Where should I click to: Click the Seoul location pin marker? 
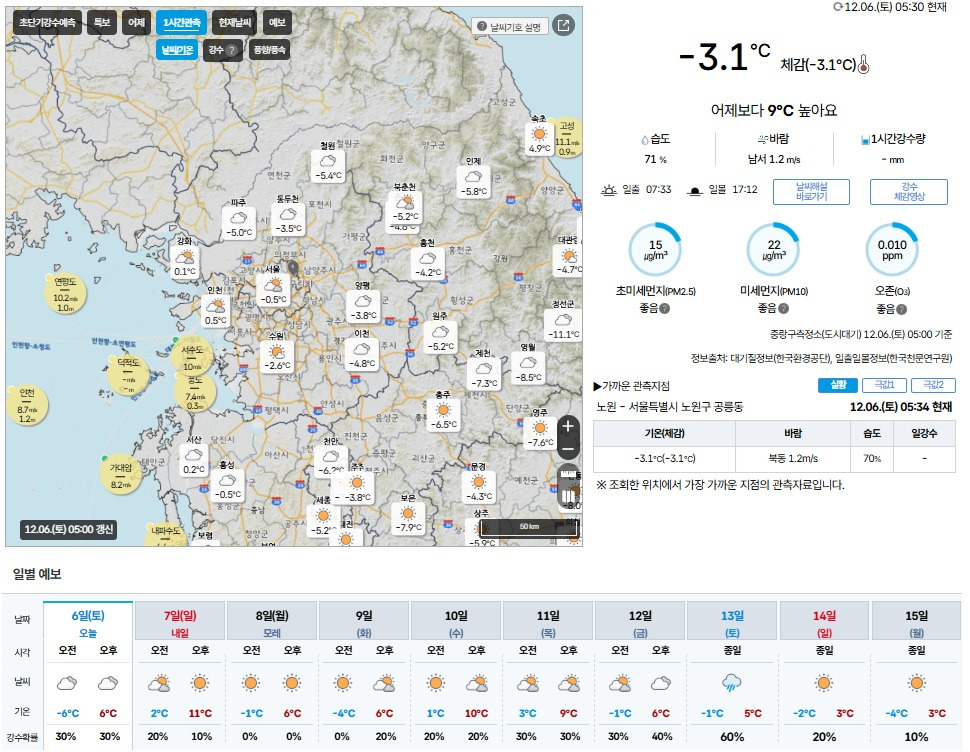pos(293,267)
